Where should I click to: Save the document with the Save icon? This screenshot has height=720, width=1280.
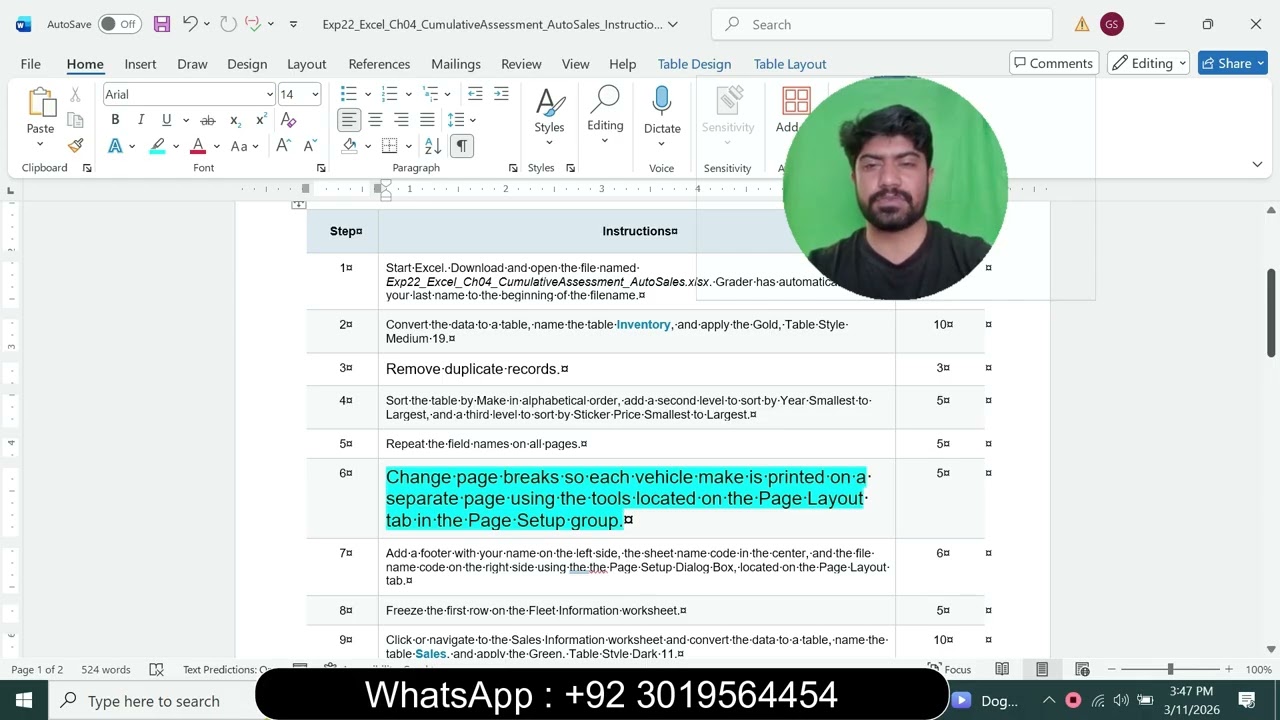pos(161,24)
